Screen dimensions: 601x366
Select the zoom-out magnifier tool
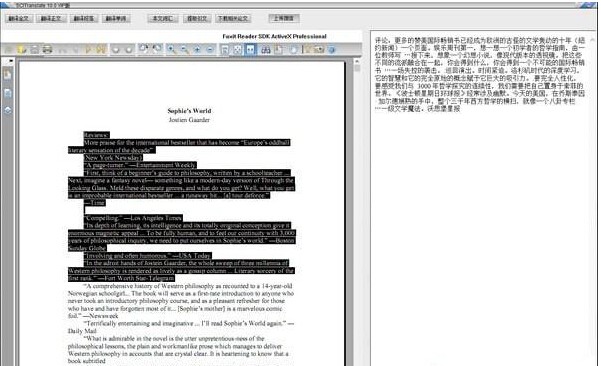pyautogui.click(x=184, y=49)
